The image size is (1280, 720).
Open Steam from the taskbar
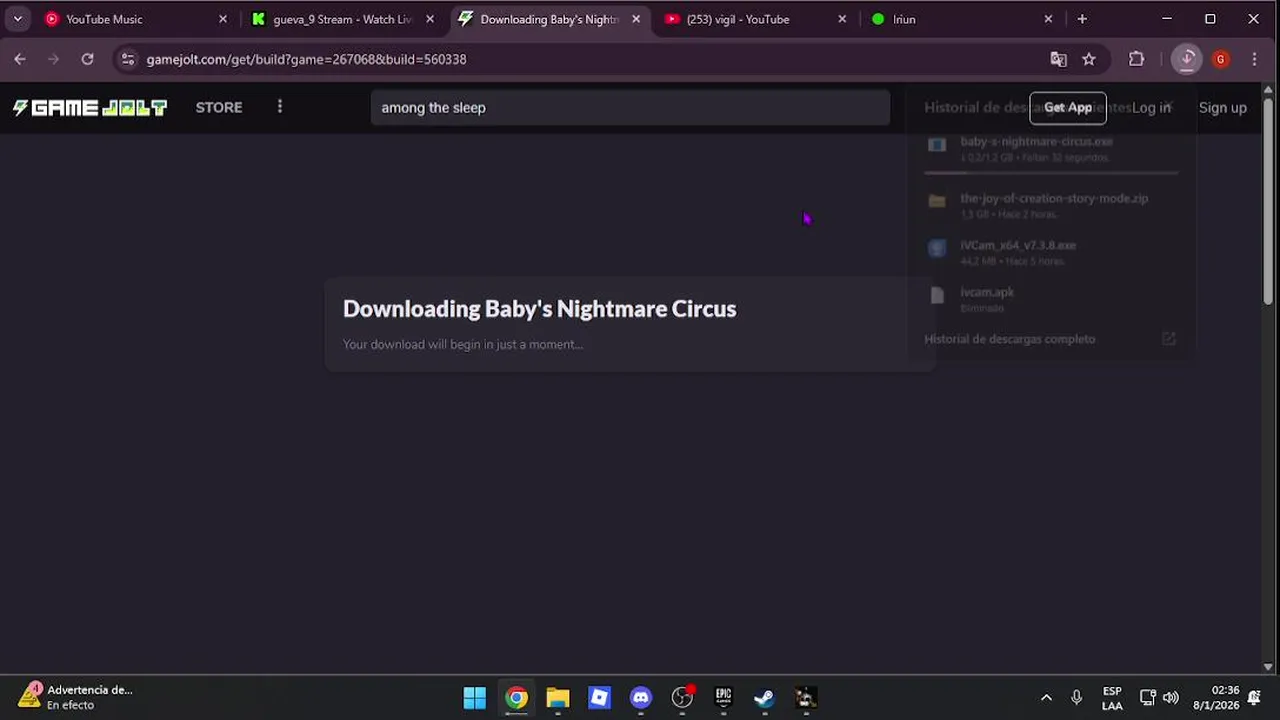pos(764,697)
